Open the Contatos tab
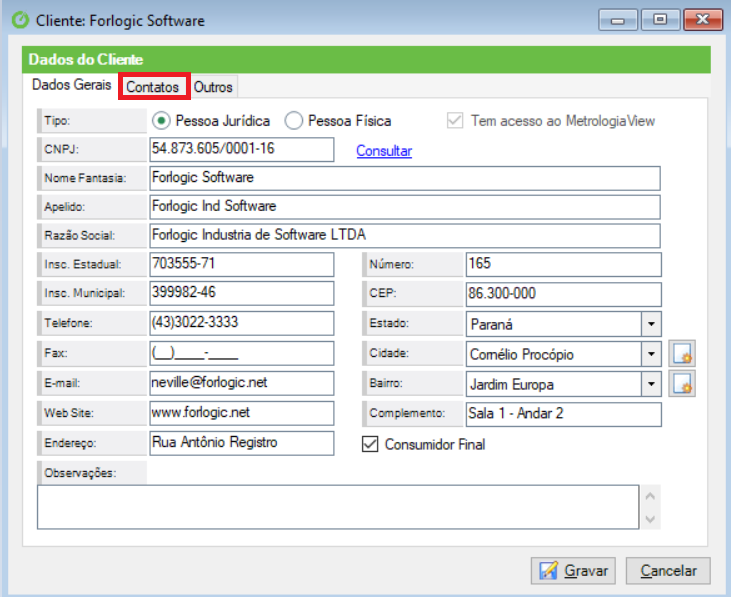 [x=153, y=87]
